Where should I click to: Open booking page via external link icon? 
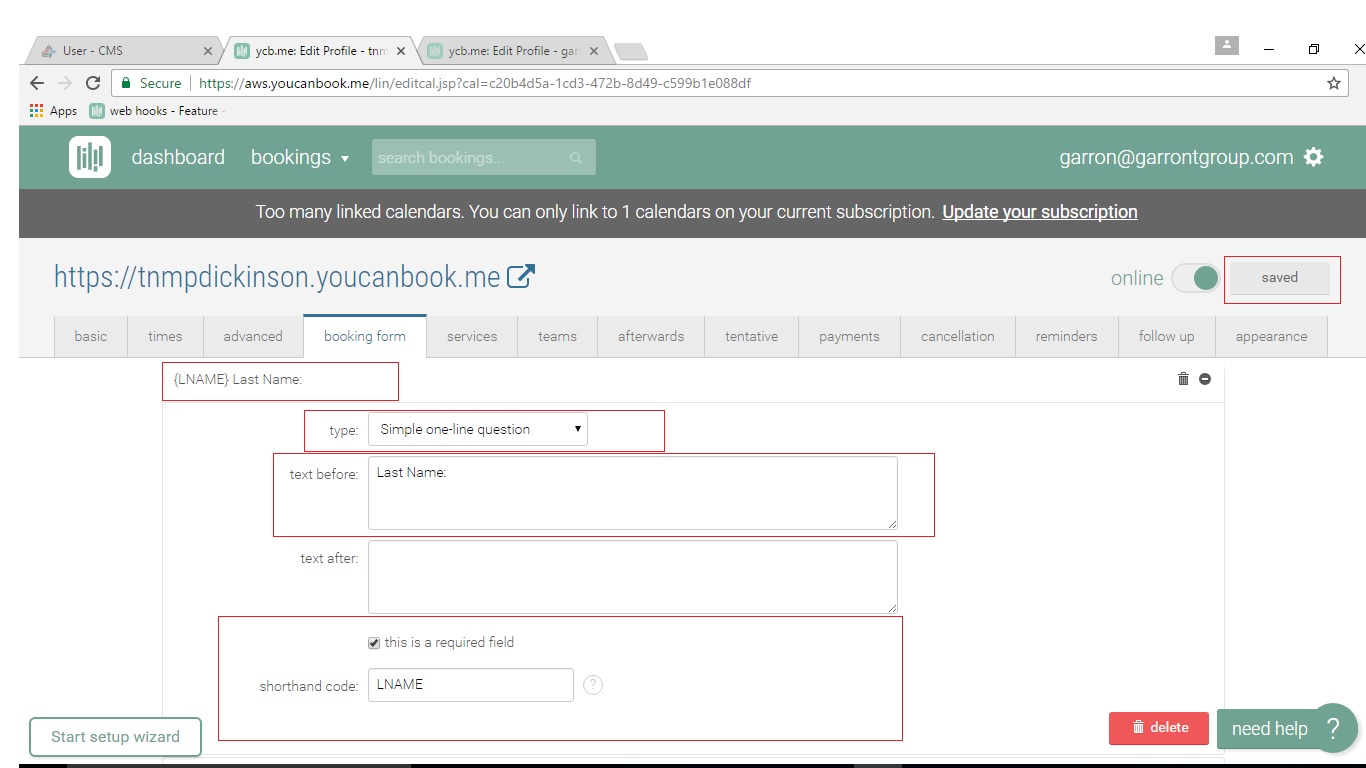point(521,277)
